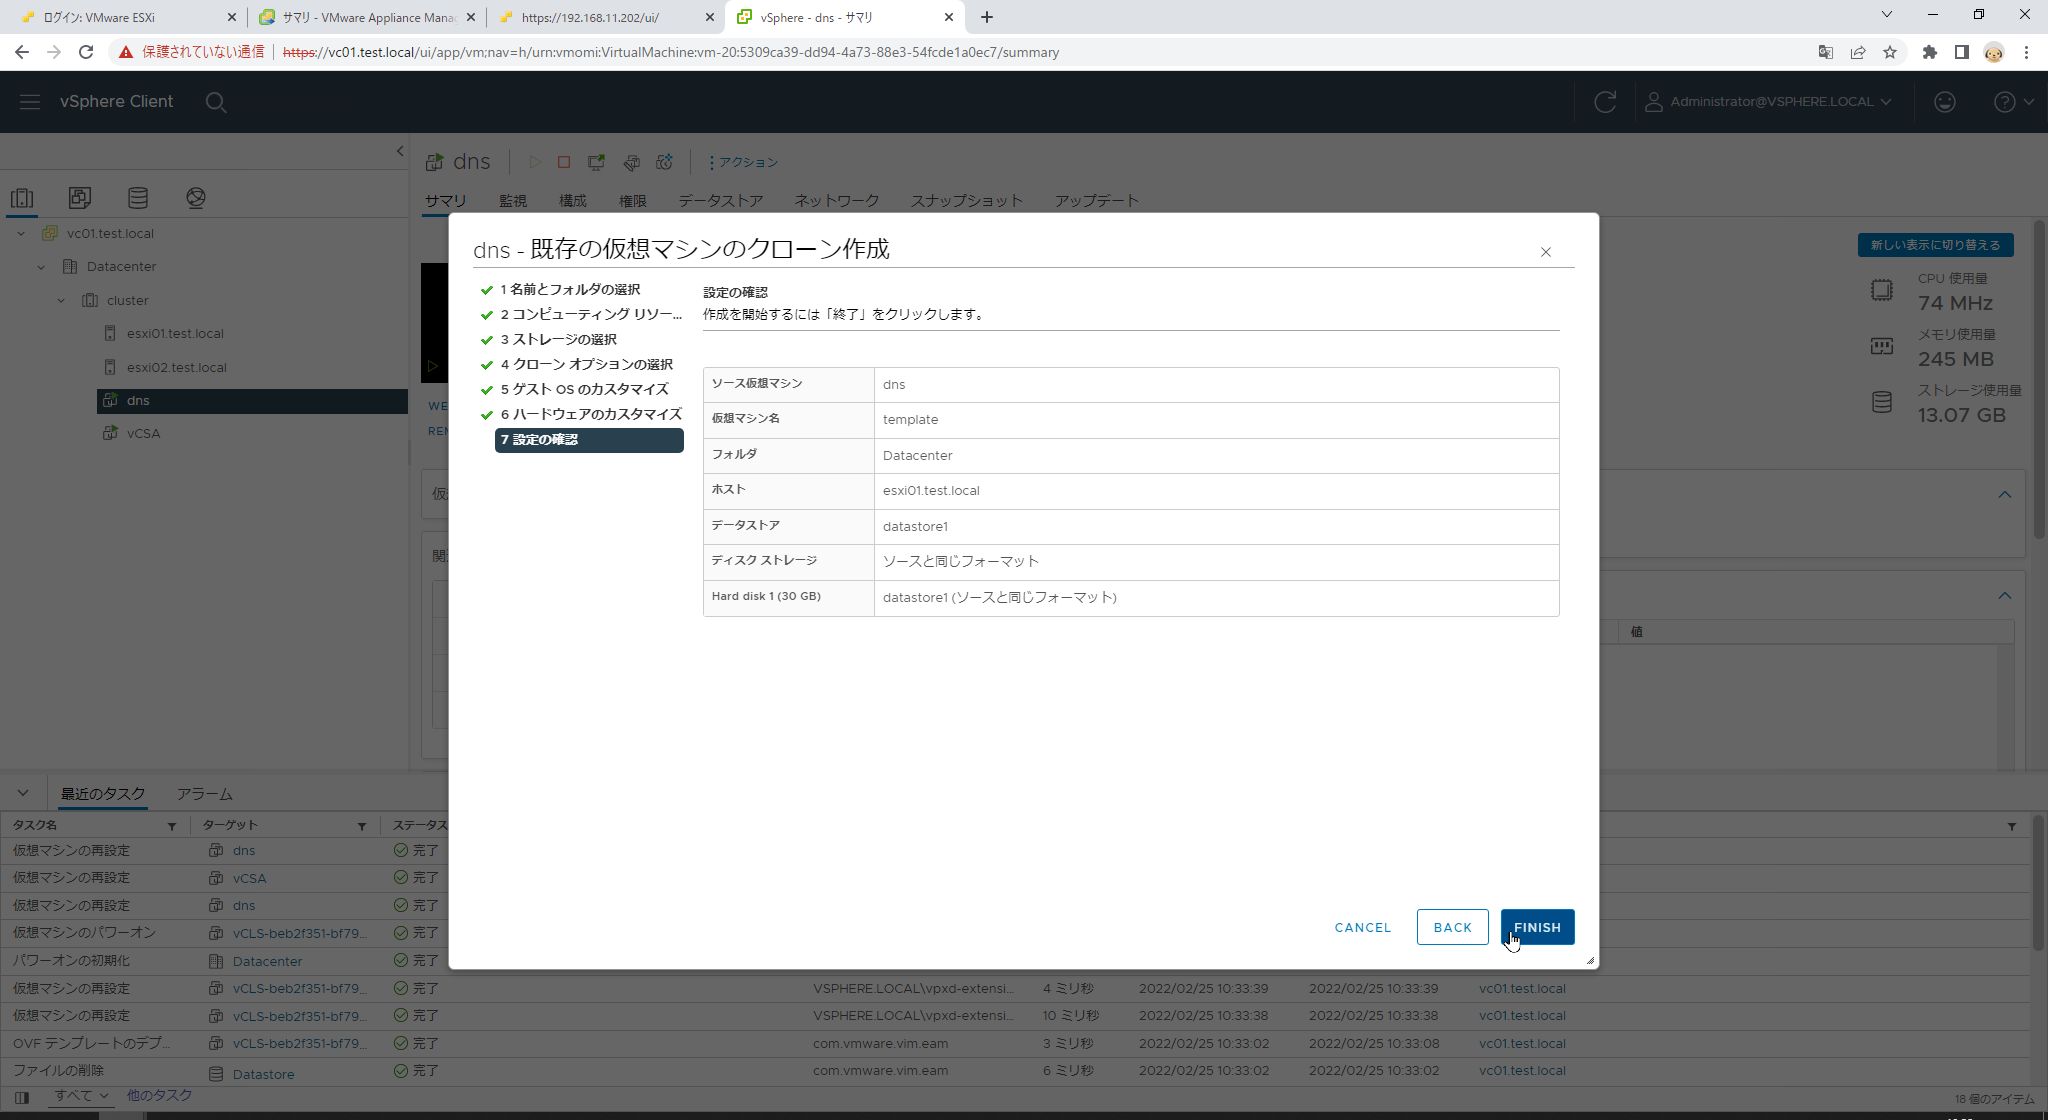Screen dimensions: 2048x1120
Task: Select esxi01.test.local host in tree
Action: 175,334
